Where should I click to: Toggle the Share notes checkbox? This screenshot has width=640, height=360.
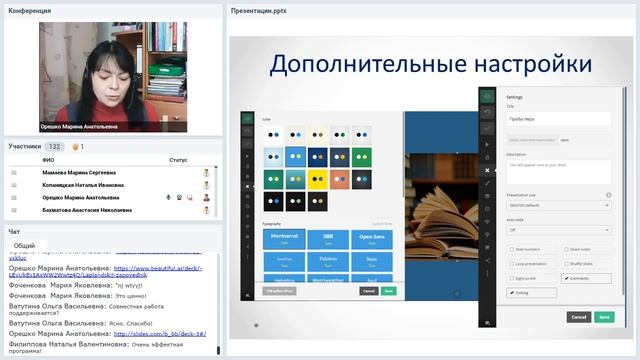pos(566,249)
